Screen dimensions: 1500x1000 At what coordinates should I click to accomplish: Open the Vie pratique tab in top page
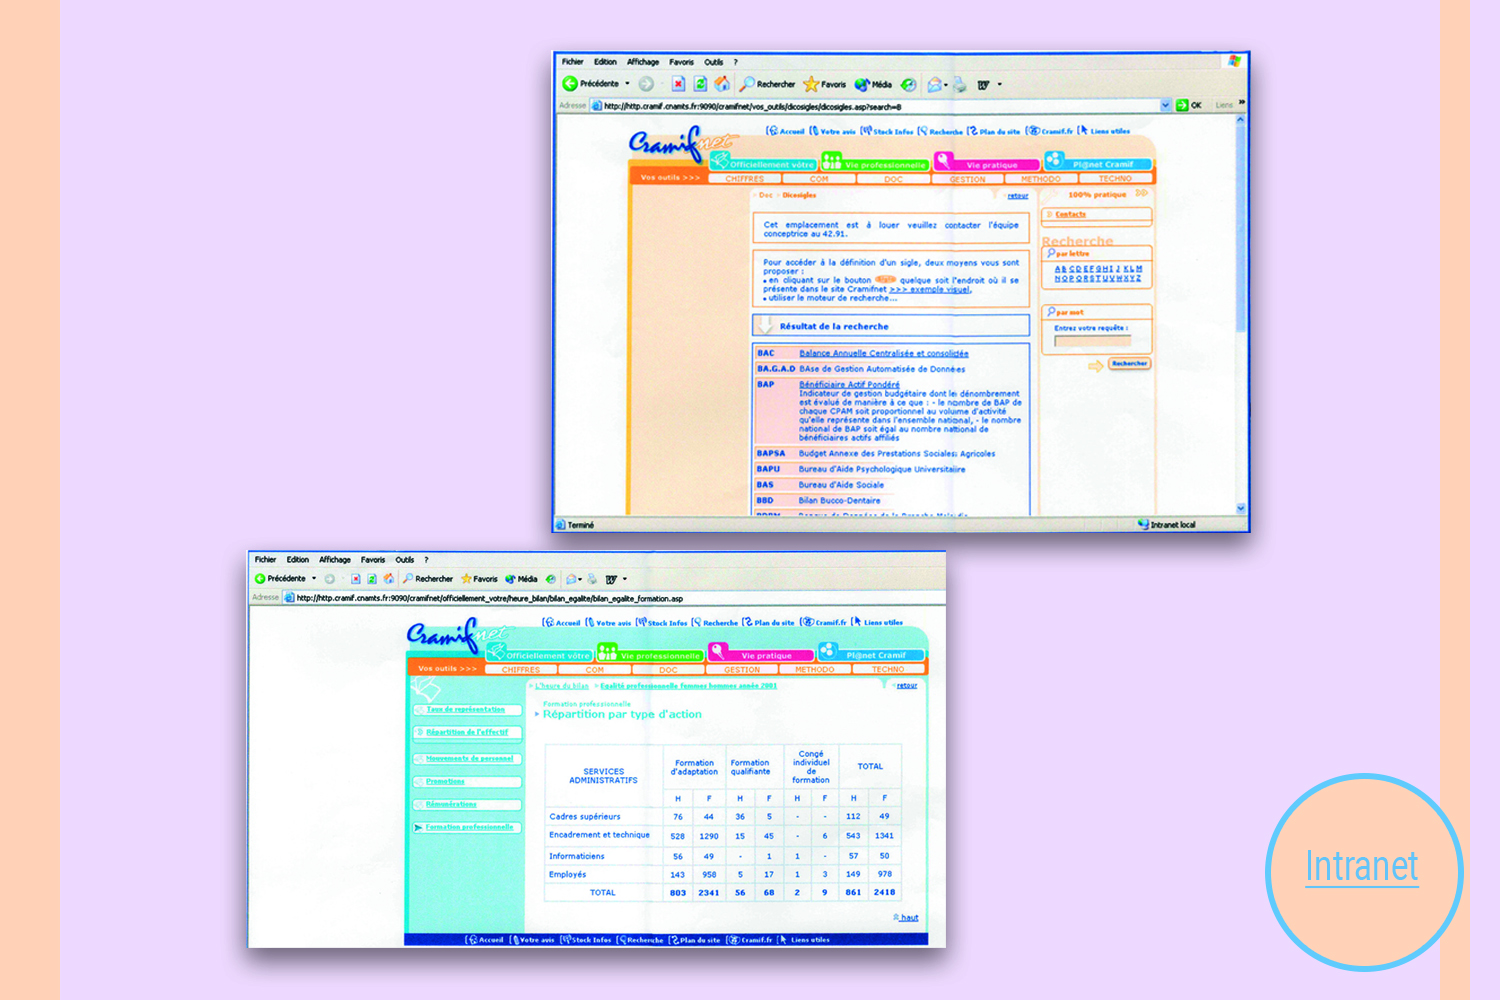[990, 165]
